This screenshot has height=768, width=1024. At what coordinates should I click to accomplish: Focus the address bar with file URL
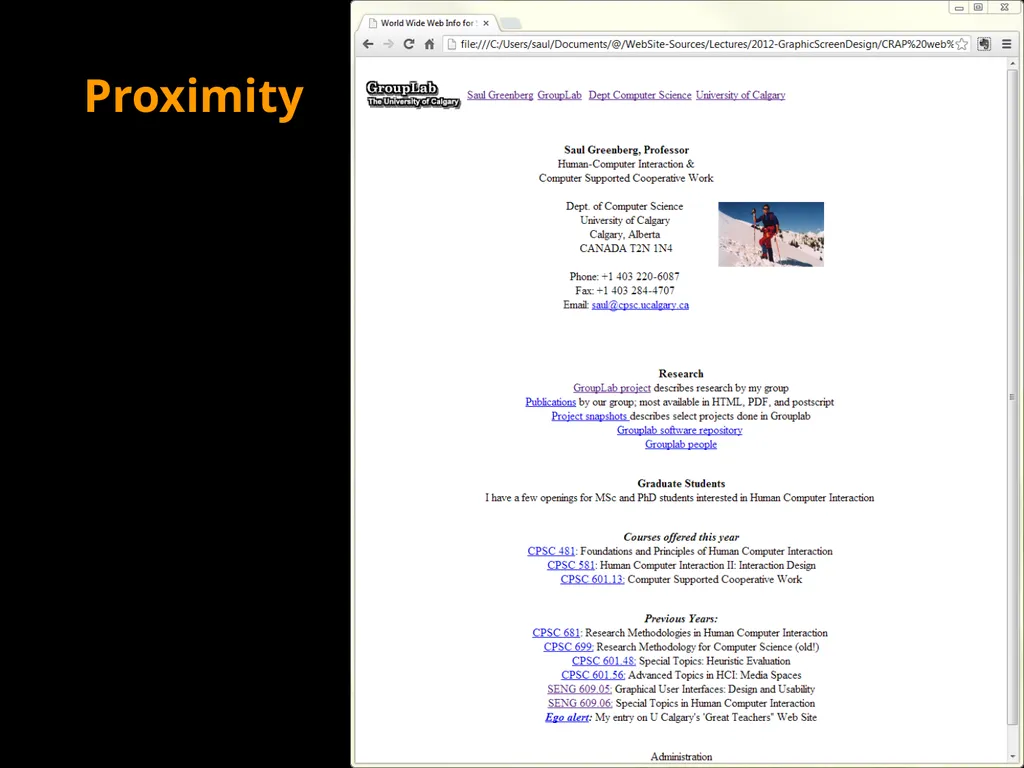tap(705, 44)
